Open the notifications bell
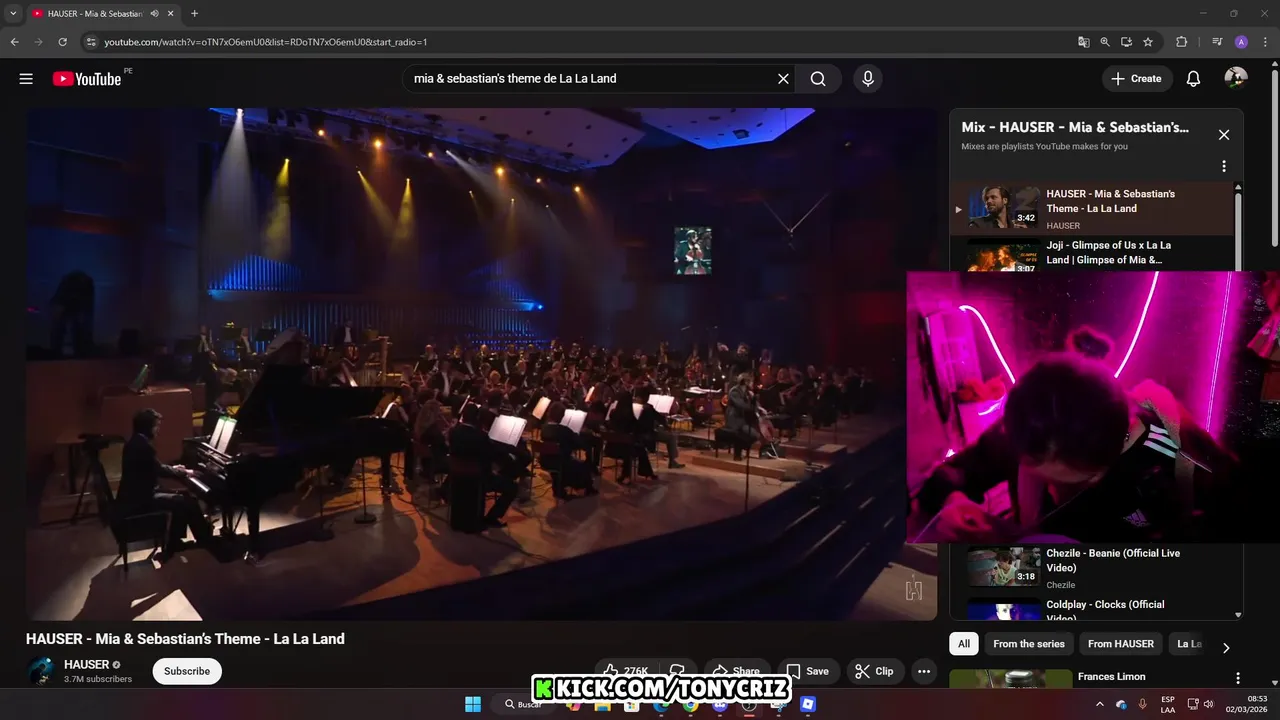This screenshot has width=1280, height=720. pos(1193,79)
